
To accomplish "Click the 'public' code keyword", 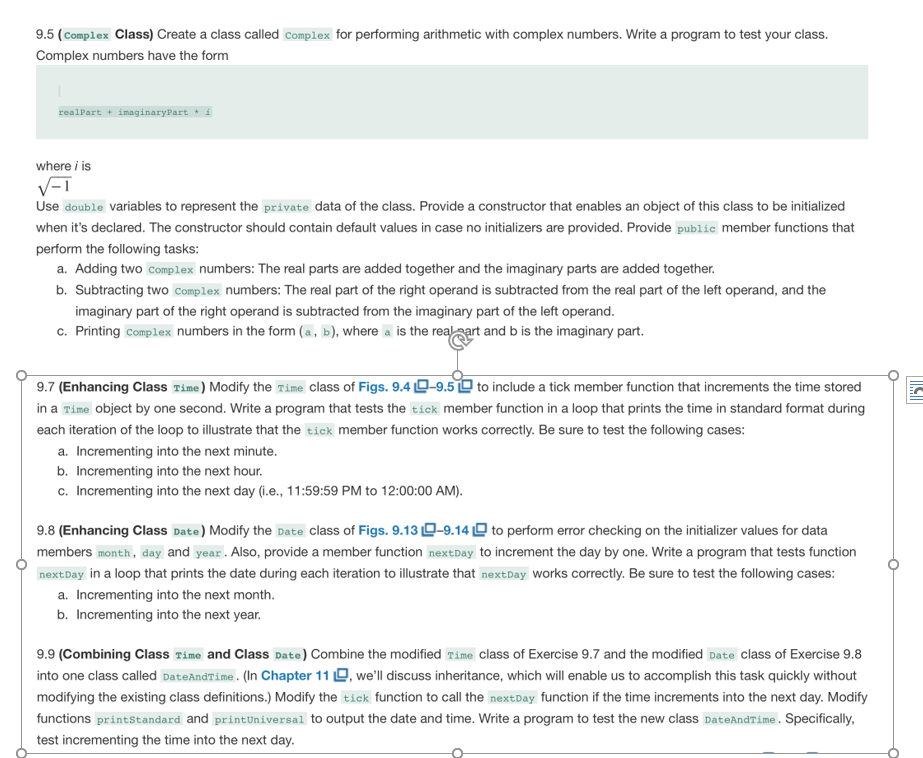I will coord(696,228).
